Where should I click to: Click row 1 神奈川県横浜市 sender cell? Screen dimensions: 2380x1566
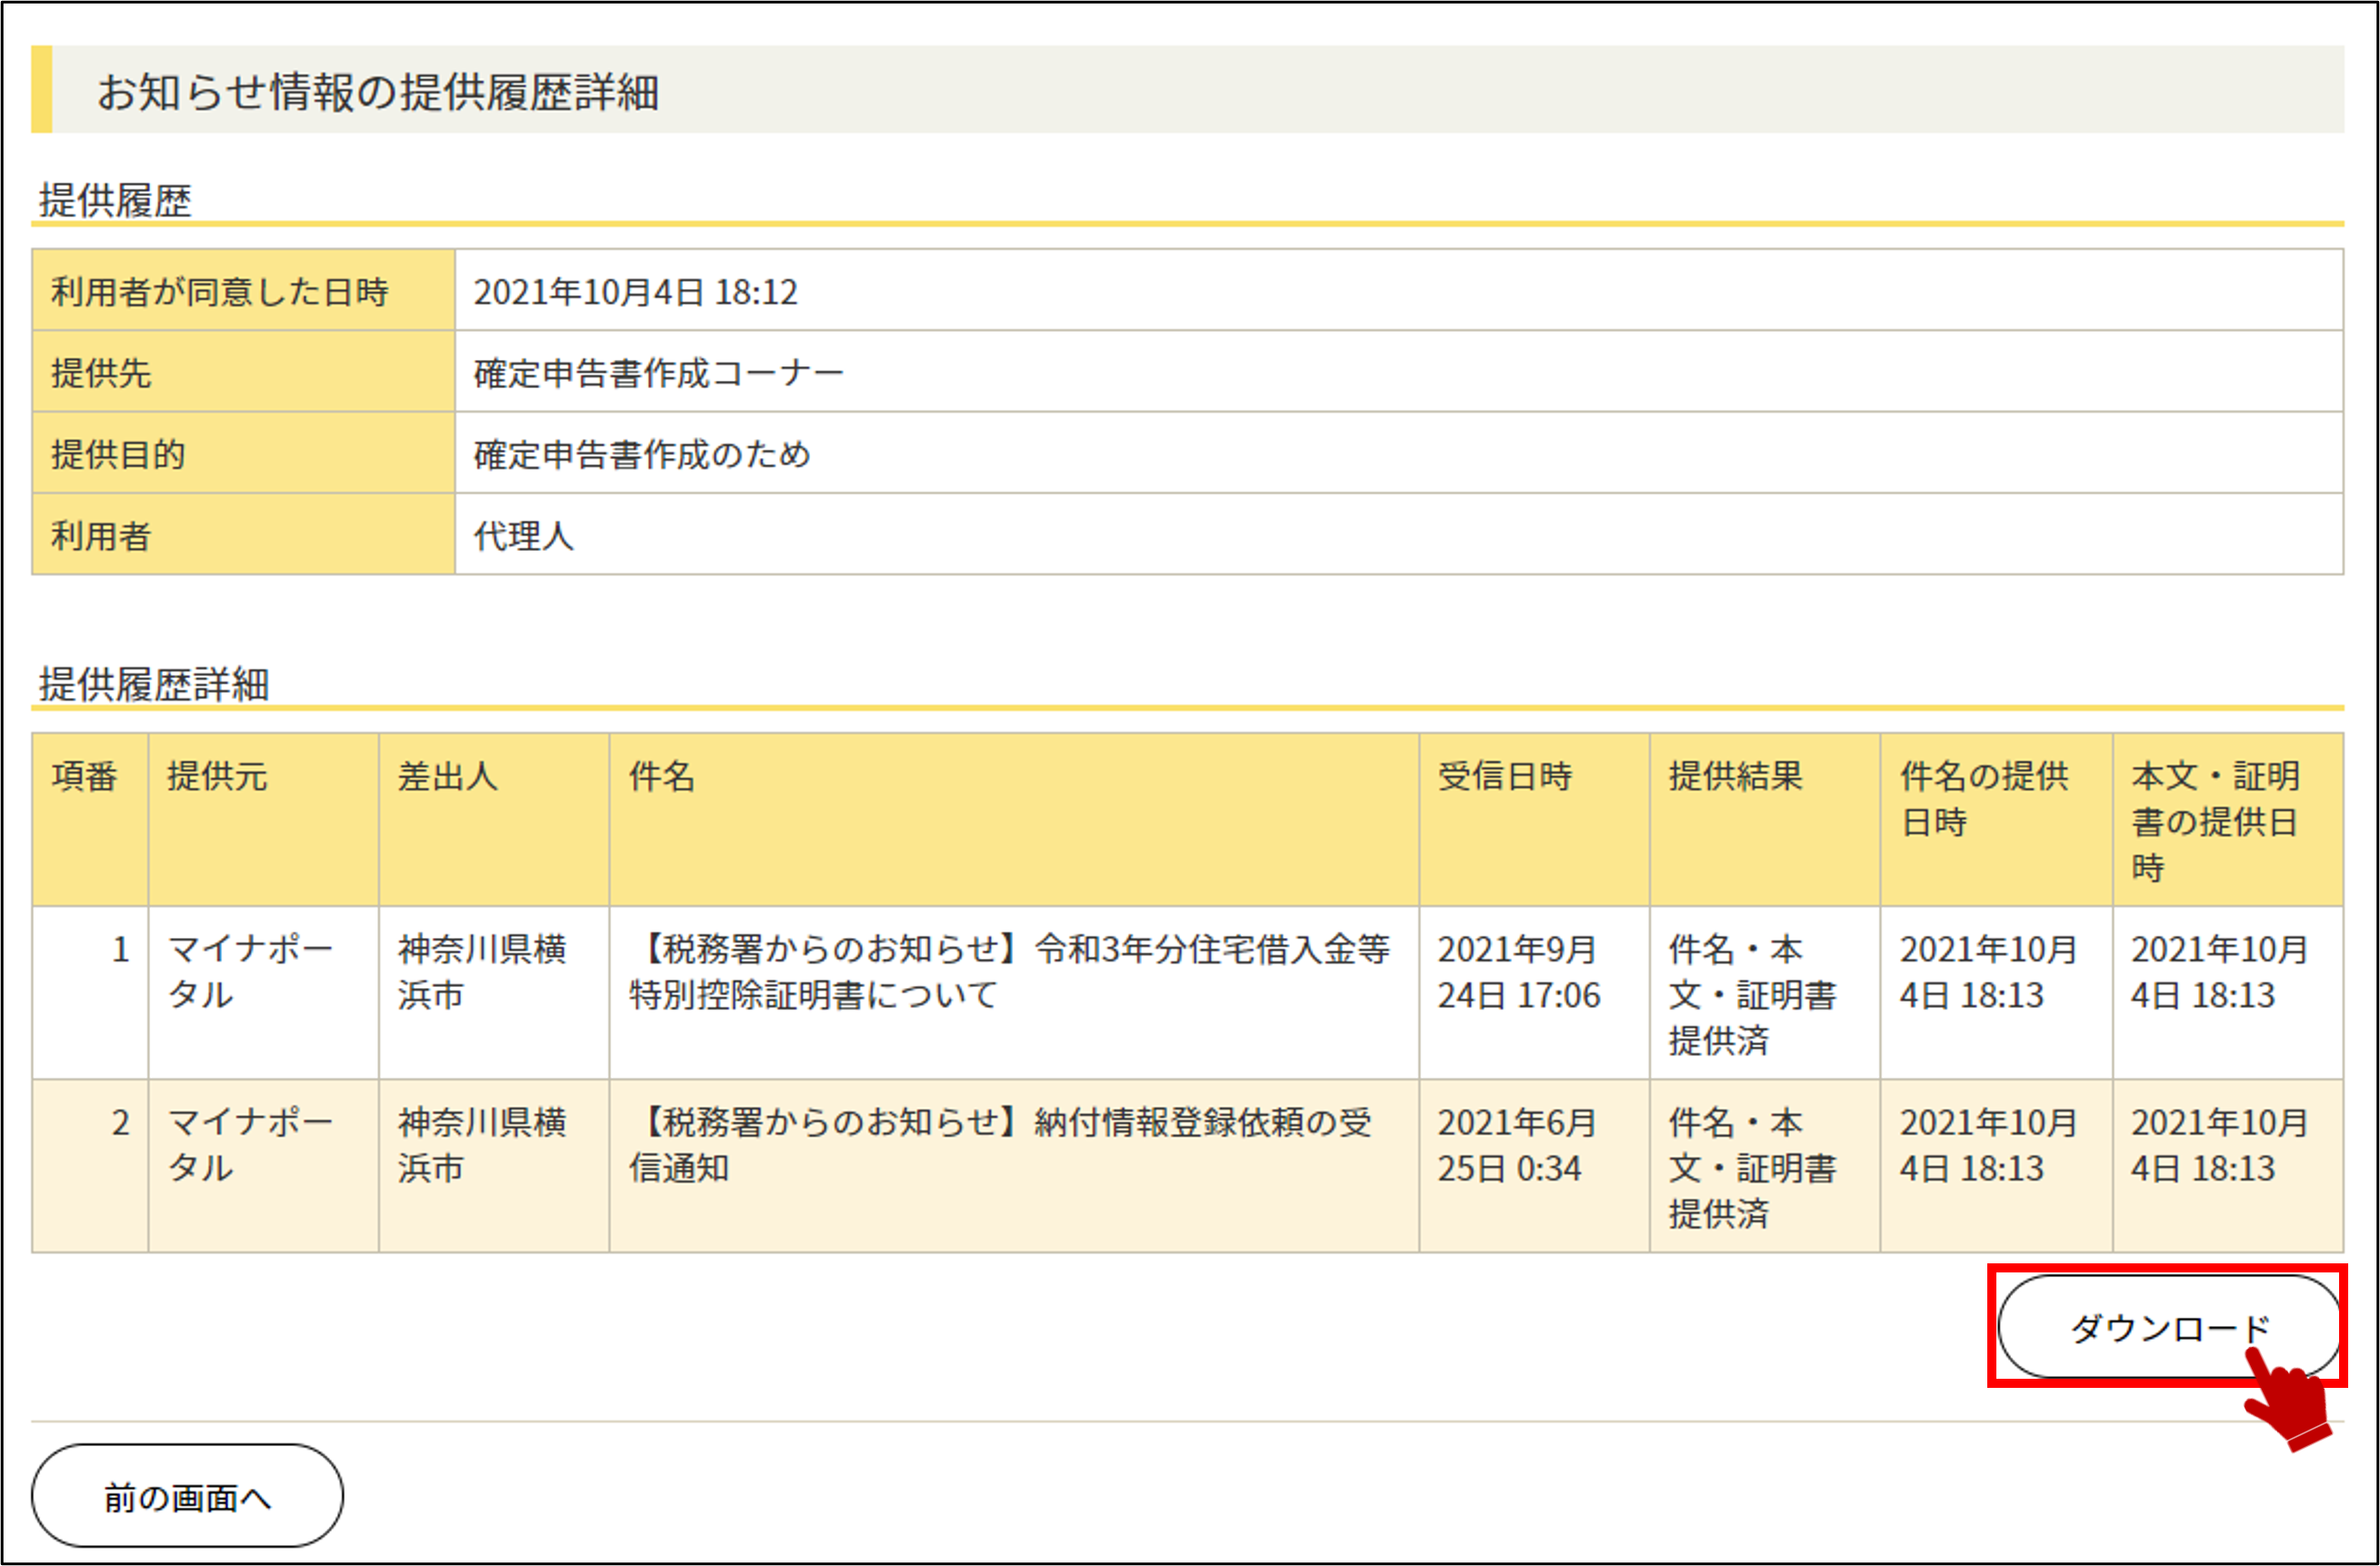click(x=494, y=992)
